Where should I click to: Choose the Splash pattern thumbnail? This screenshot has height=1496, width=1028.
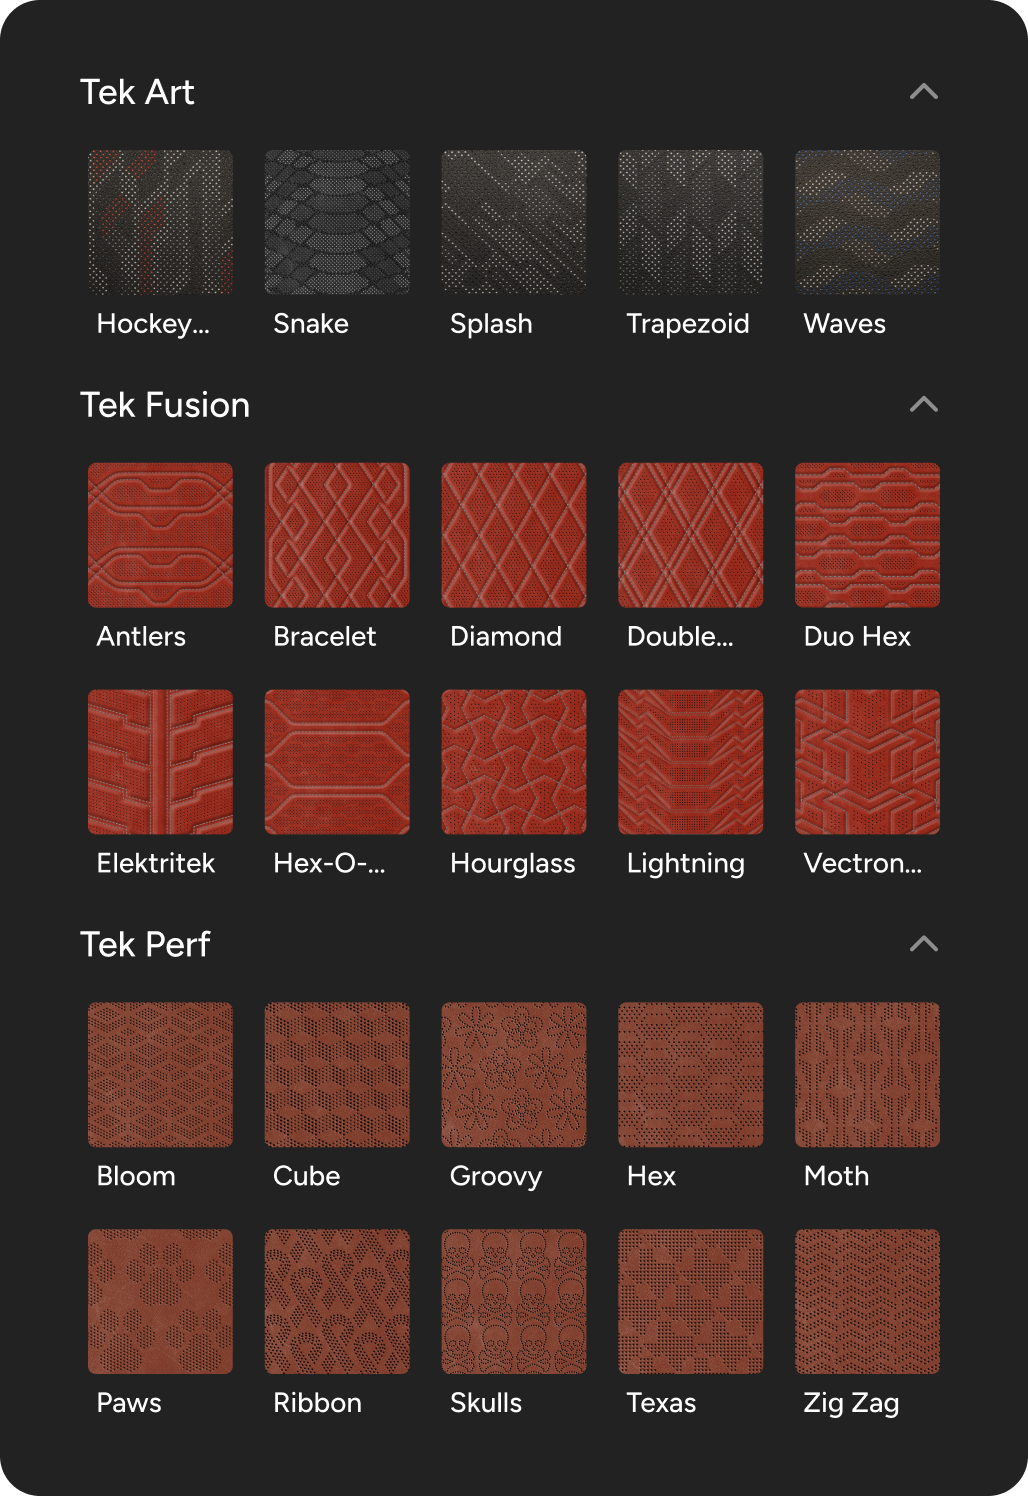[514, 222]
